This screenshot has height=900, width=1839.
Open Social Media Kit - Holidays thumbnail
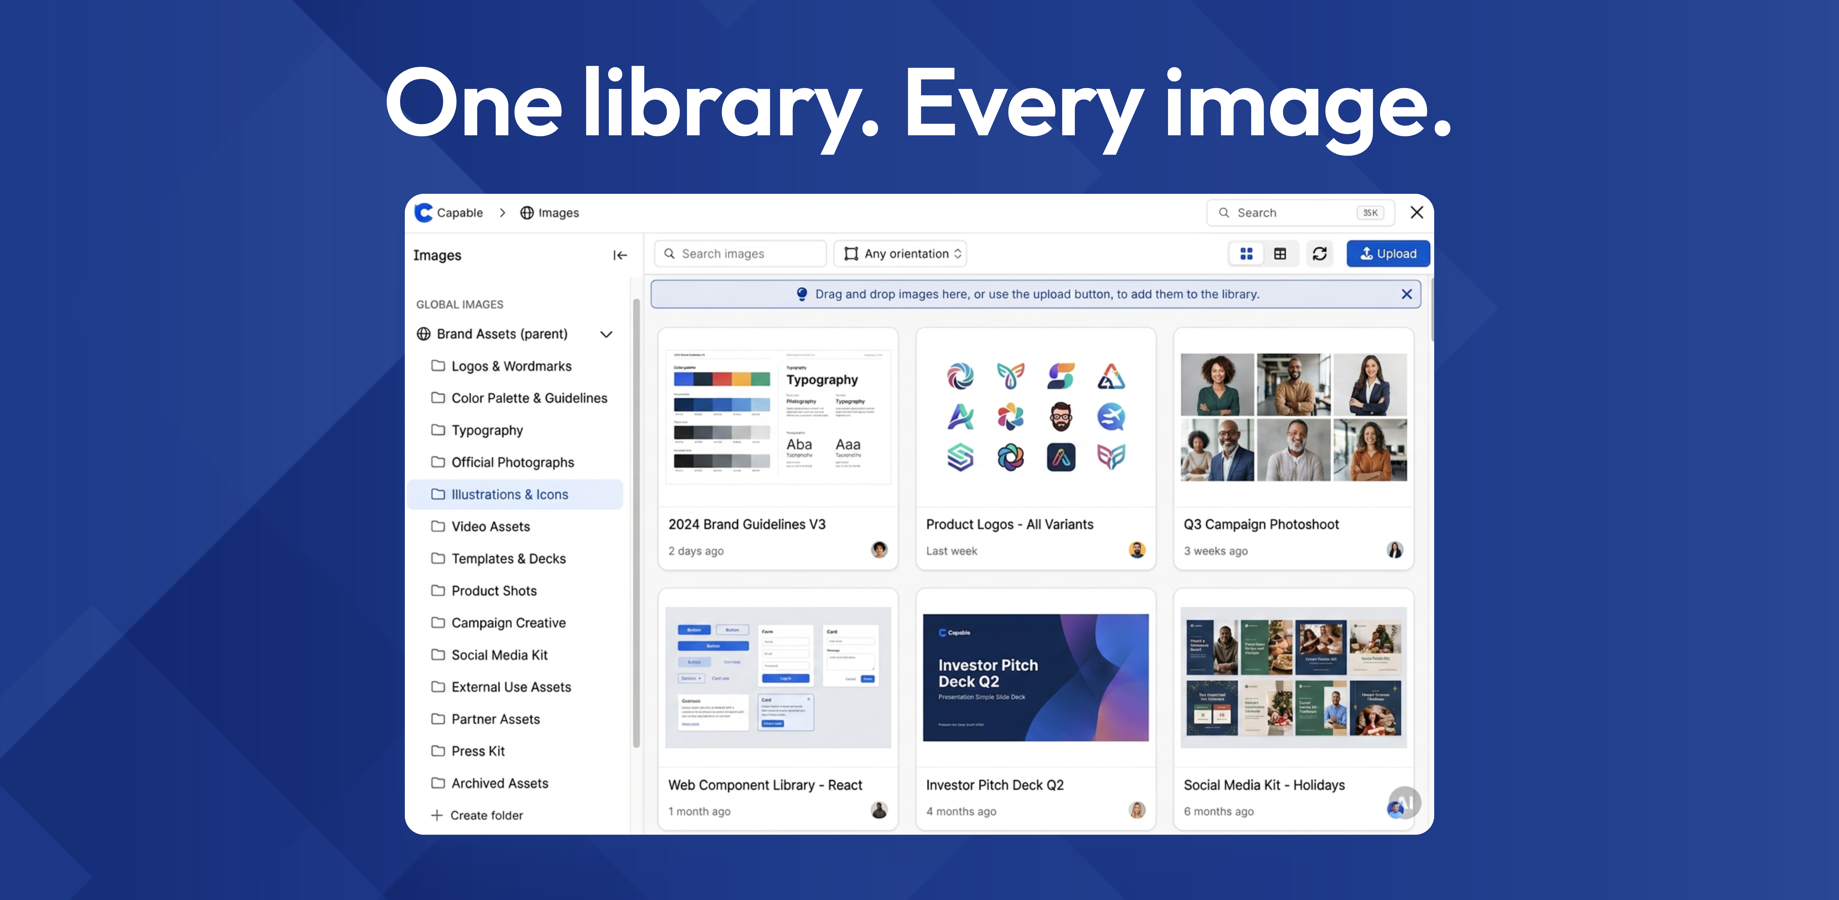pyautogui.click(x=1294, y=677)
